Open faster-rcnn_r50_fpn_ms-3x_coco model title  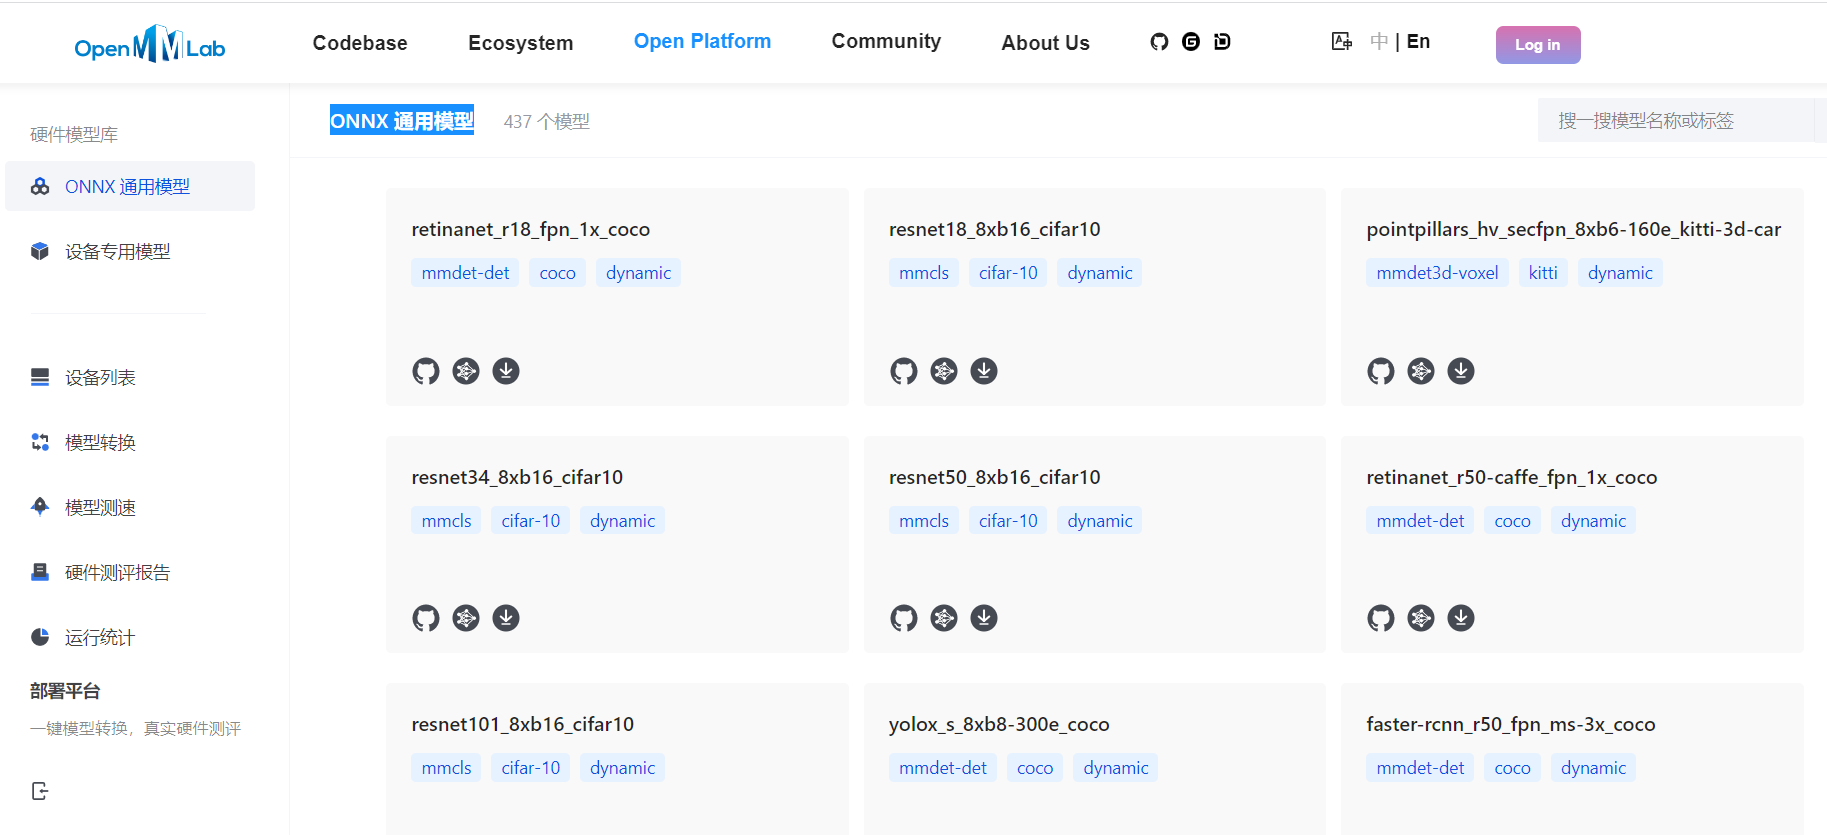tap(1511, 724)
